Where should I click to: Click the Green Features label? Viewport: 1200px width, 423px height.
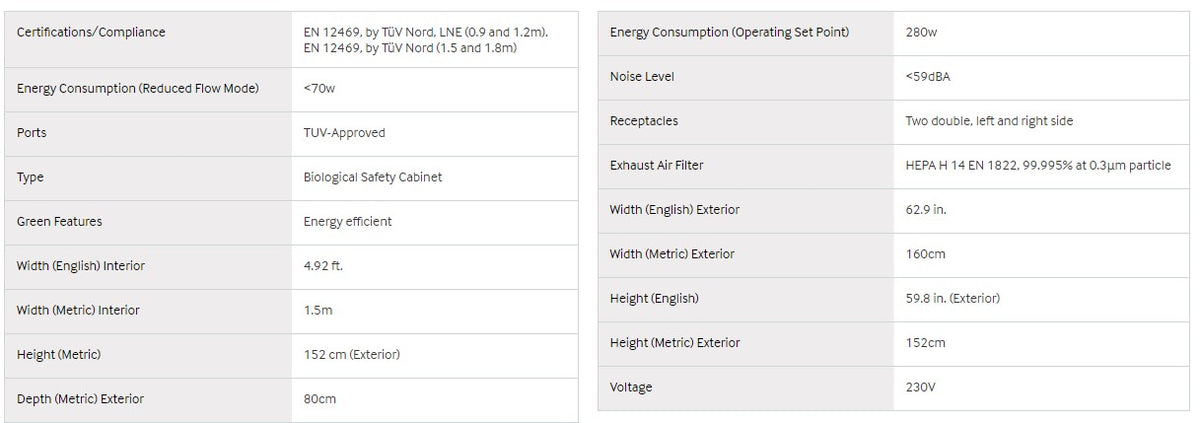[59, 221]
